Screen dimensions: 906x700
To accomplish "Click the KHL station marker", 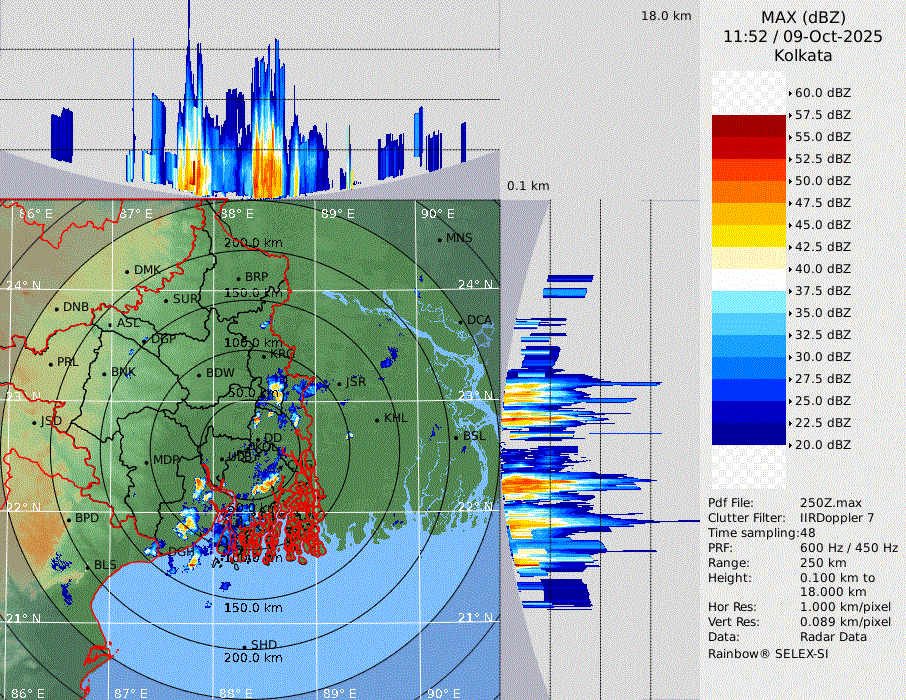I will point(377,419).
